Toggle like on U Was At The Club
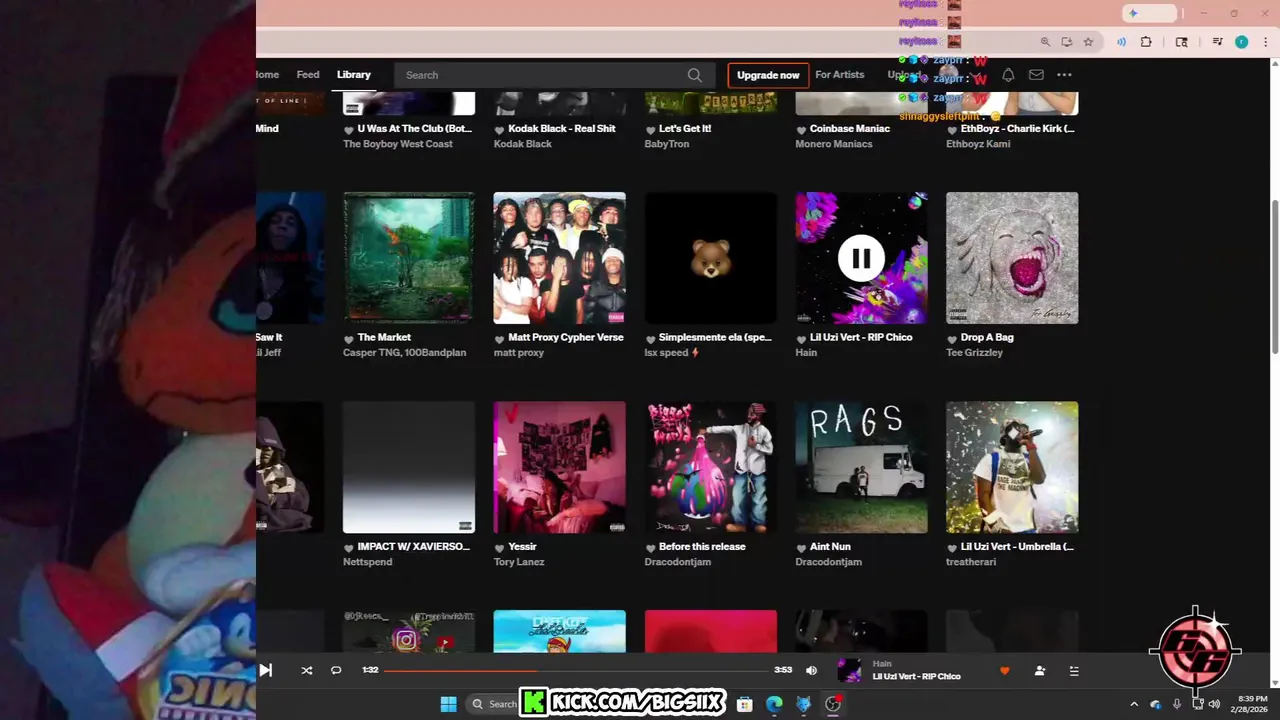The image size is (1280, 720). (x=349, y=129)
